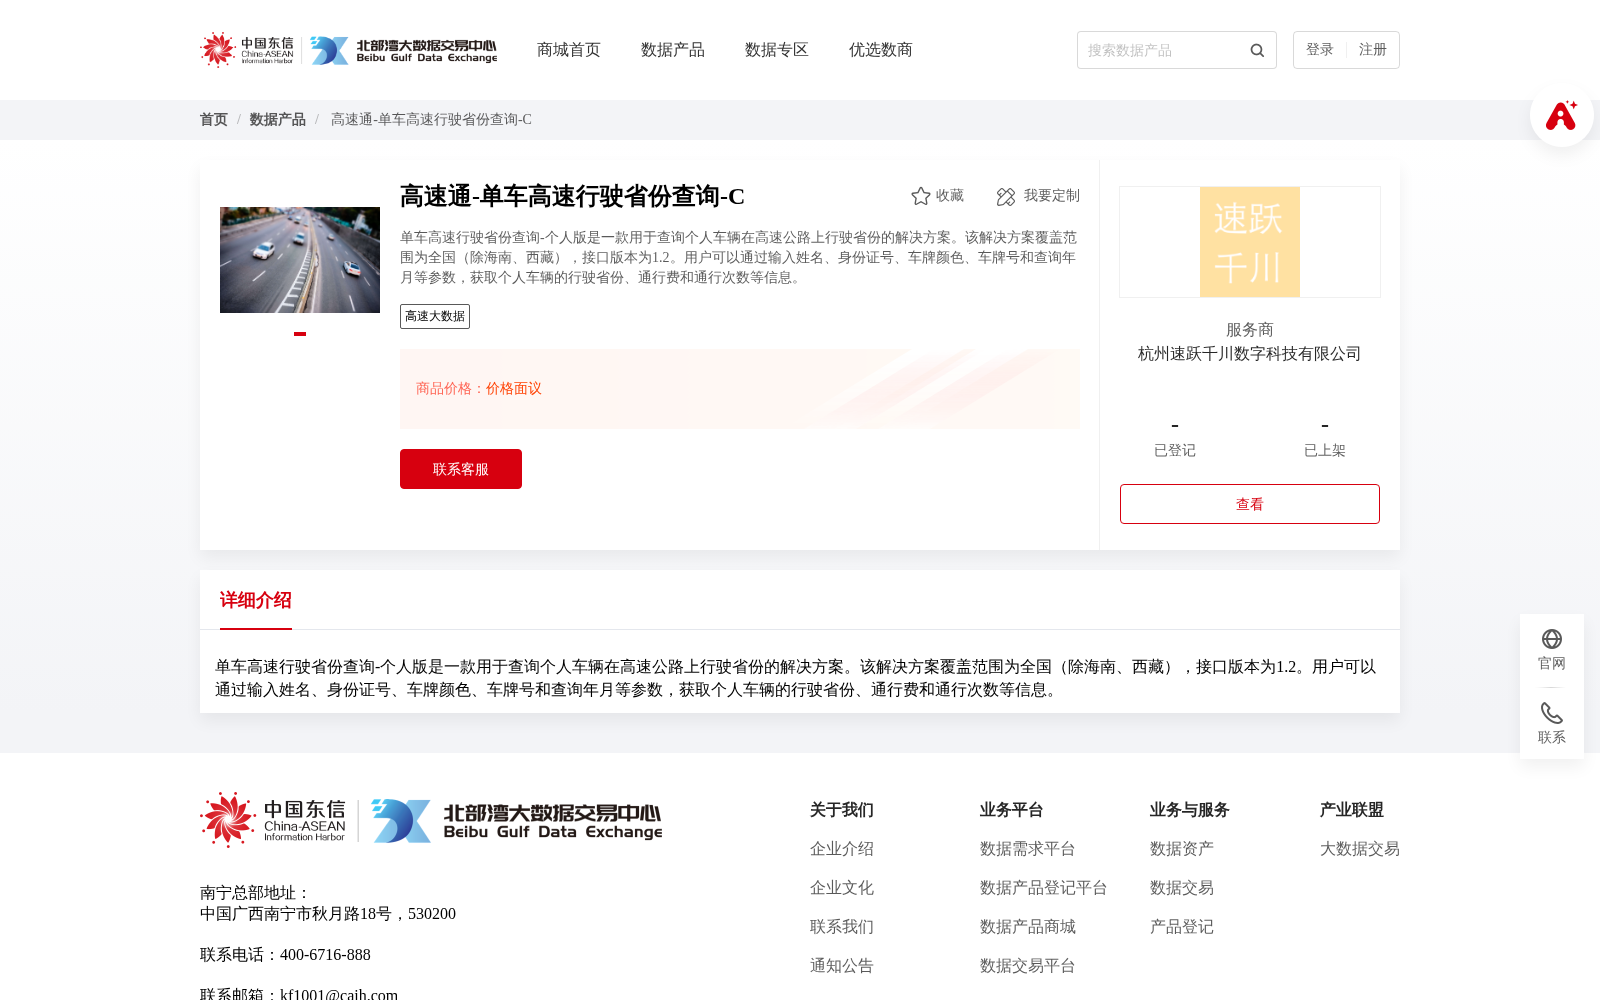Click the footer Beibu Gulf Data Exchange logo
This screenshot has height=1000, width=1600.
point(516,821)
